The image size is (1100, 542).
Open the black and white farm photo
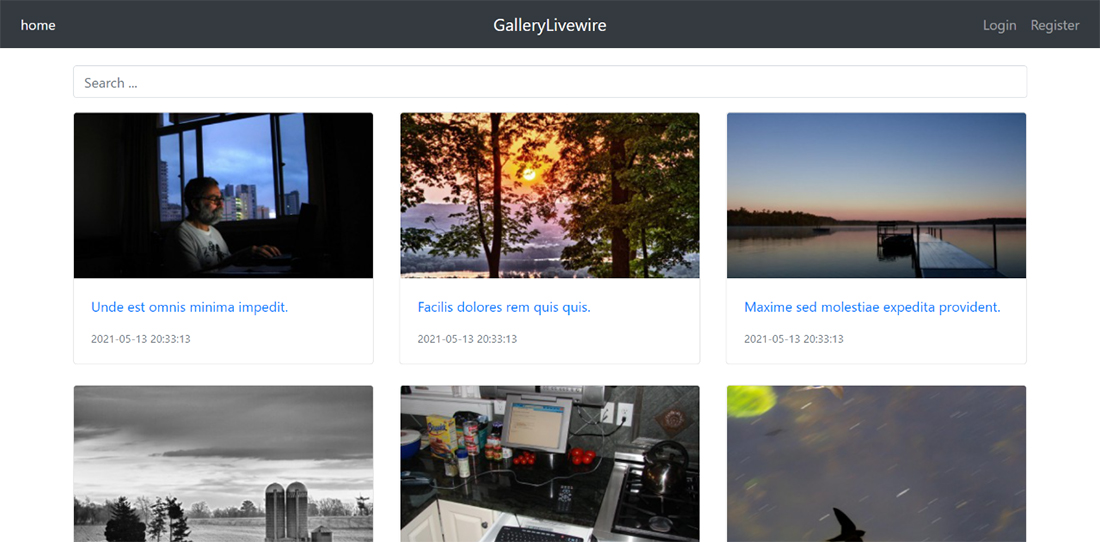(x=223, y=464)
